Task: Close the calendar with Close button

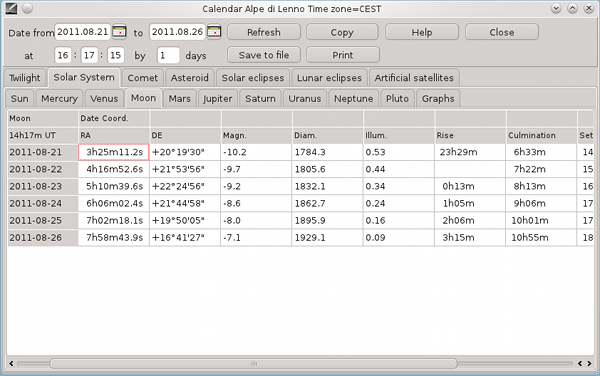Action: (502, 32)
